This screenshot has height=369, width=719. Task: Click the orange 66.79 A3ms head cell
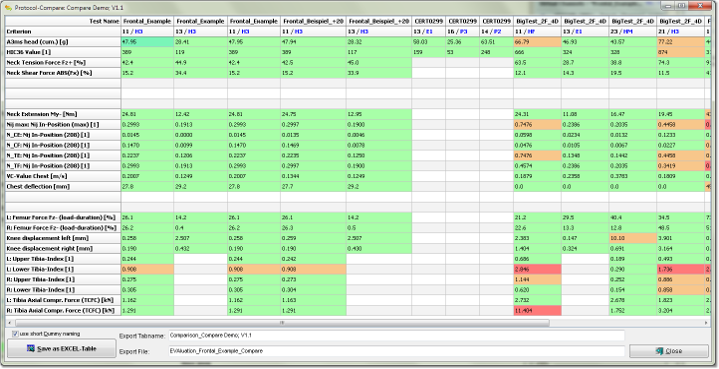pyautogui.click(x=537, y=42)
